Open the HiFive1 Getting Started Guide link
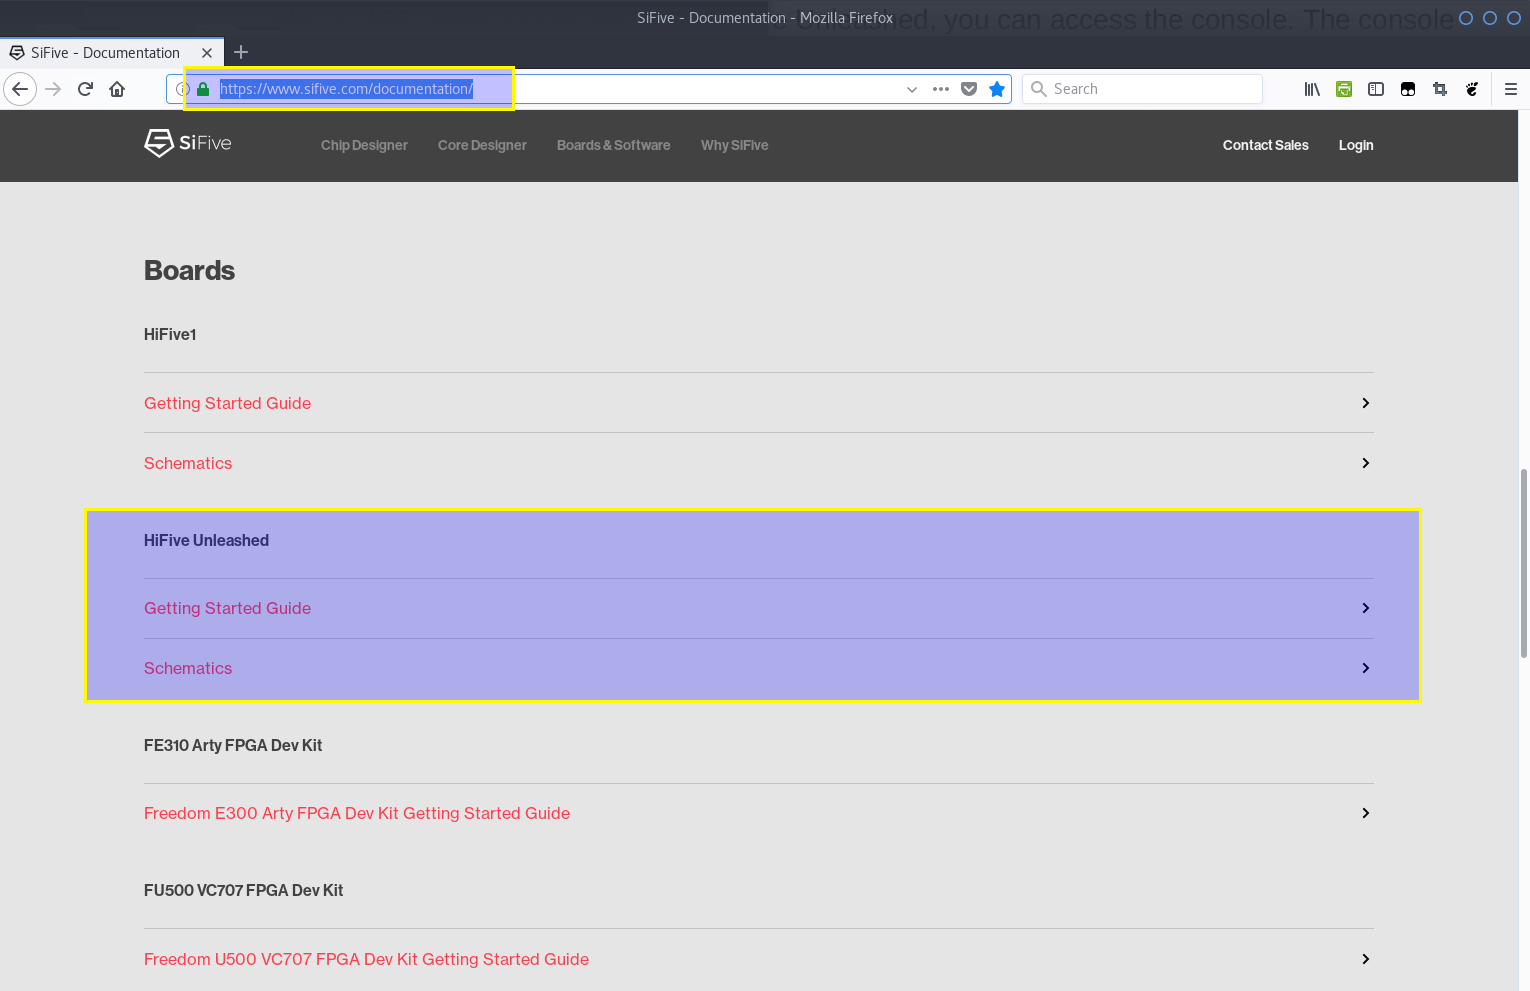The width and height of the screenshot is (1530, 991). (x=227, y=403)
